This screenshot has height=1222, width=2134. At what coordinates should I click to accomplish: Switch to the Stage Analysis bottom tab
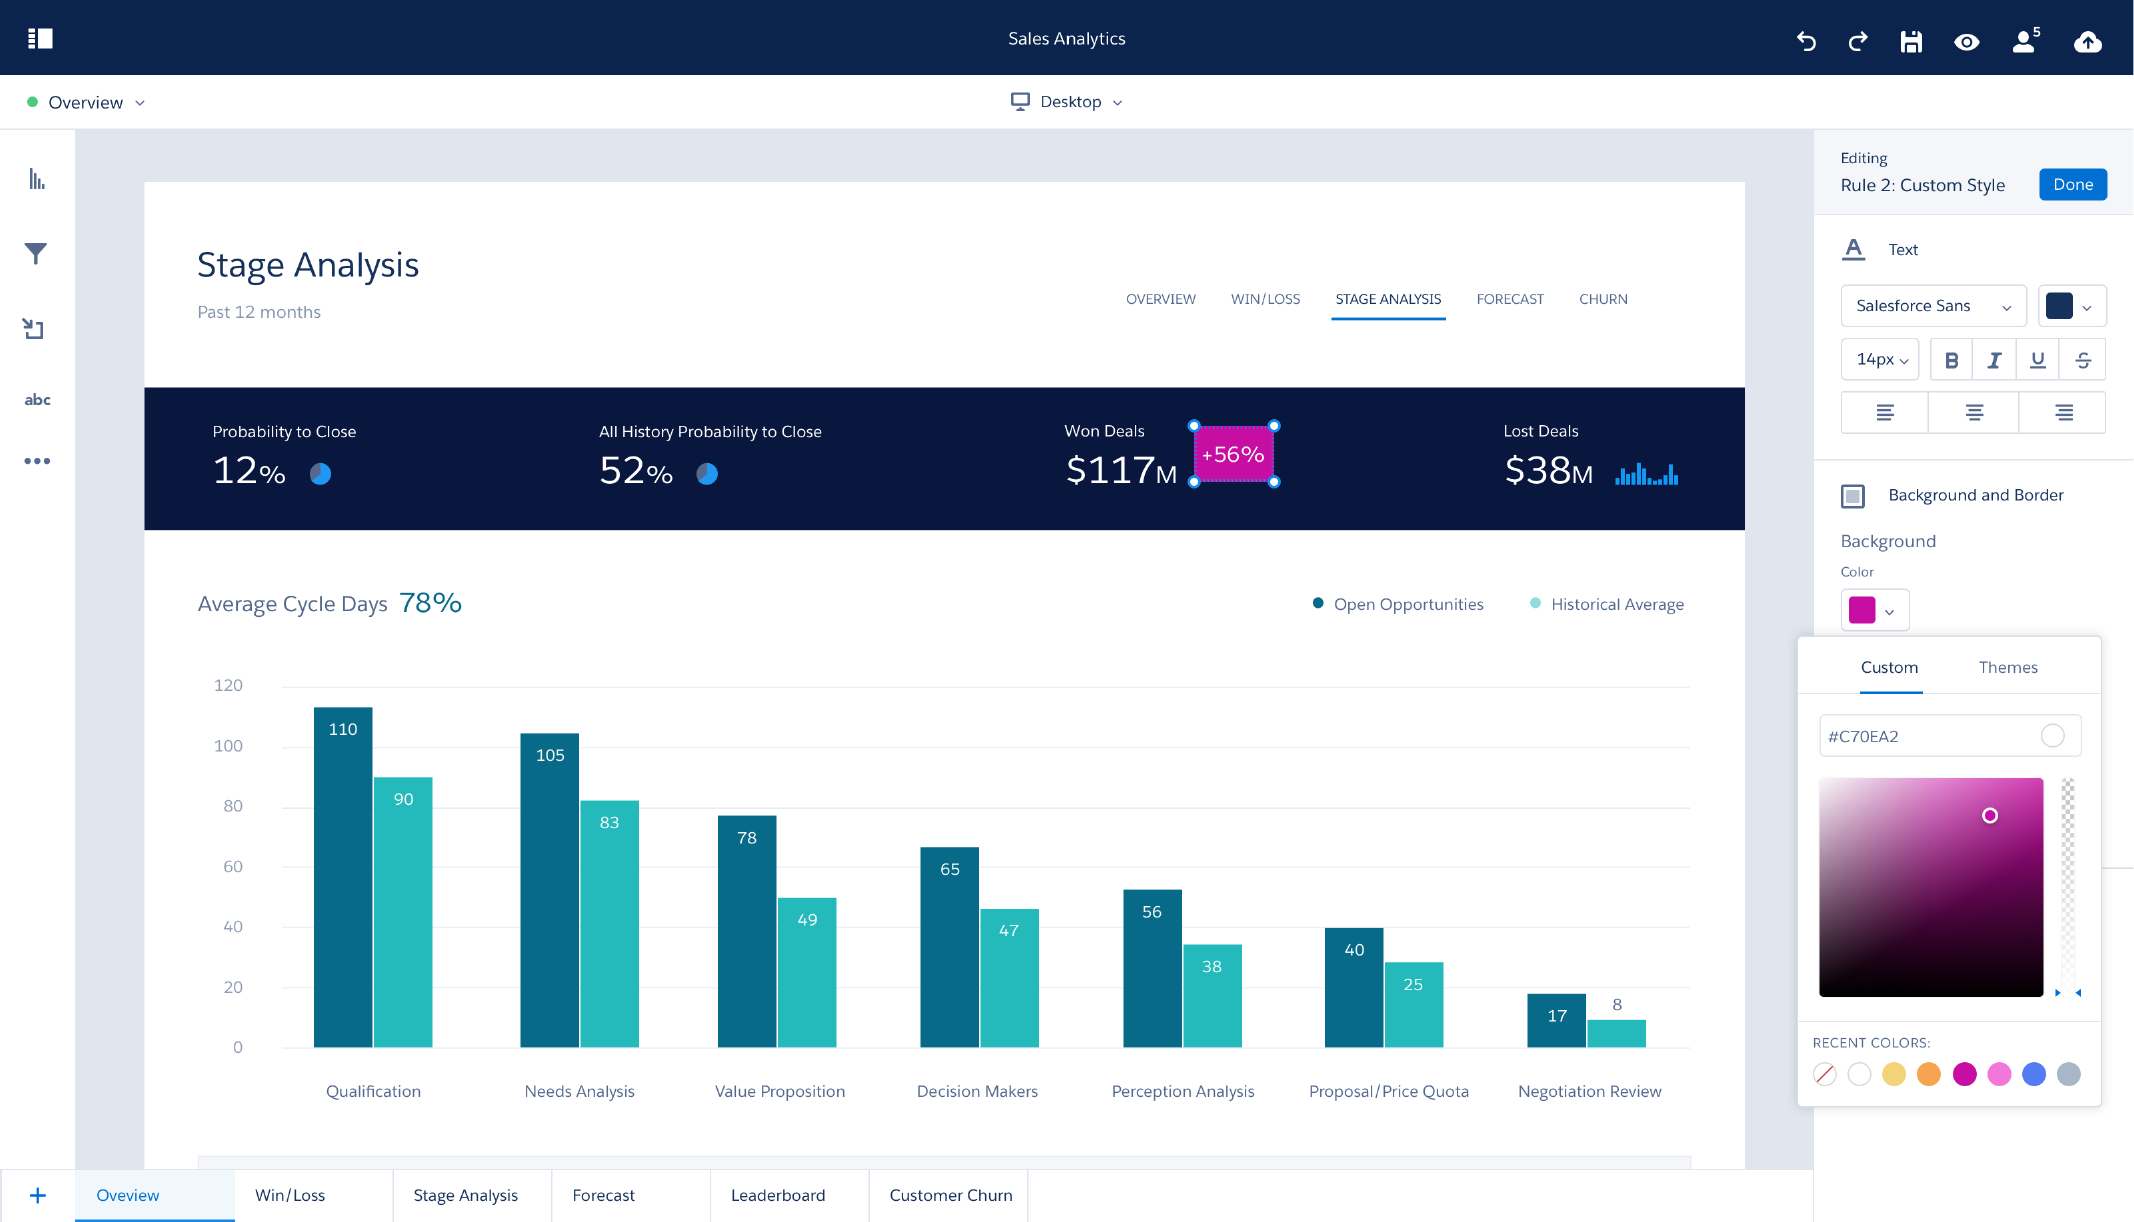[472, 1195]
